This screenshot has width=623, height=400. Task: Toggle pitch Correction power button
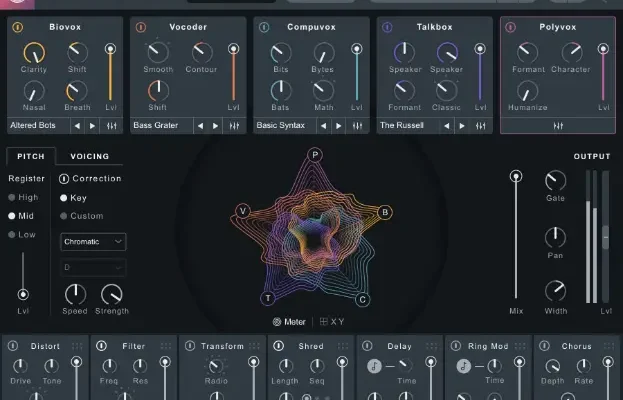[65, 179]
